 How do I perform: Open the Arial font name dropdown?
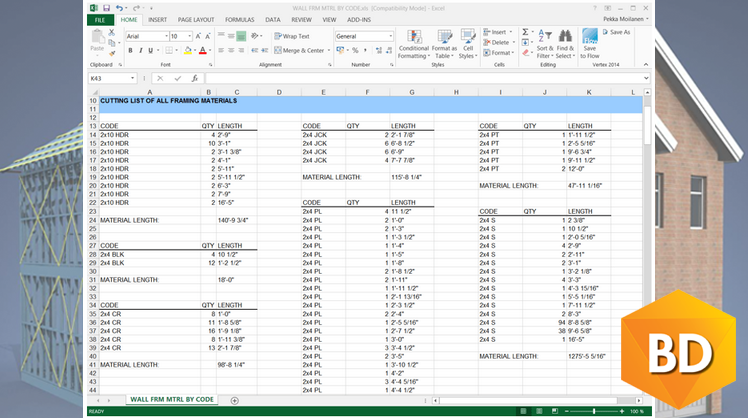pyautogui.click(x=166, y=36)
